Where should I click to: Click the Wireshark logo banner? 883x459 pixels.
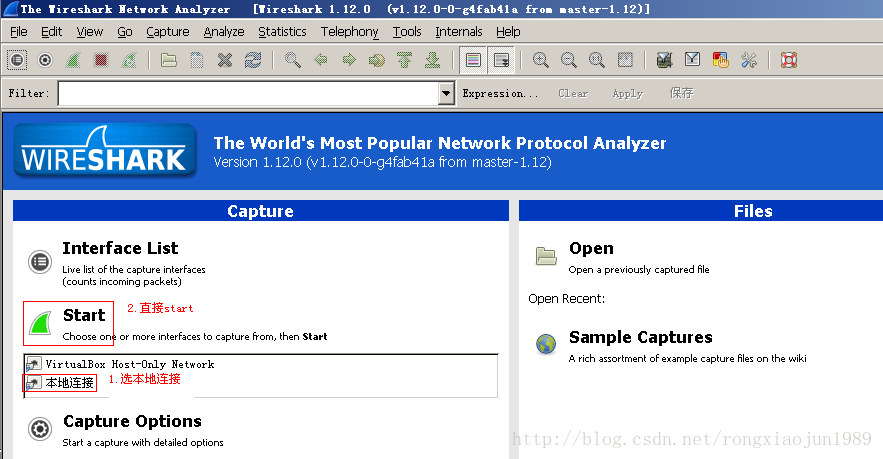coord(105,150)
